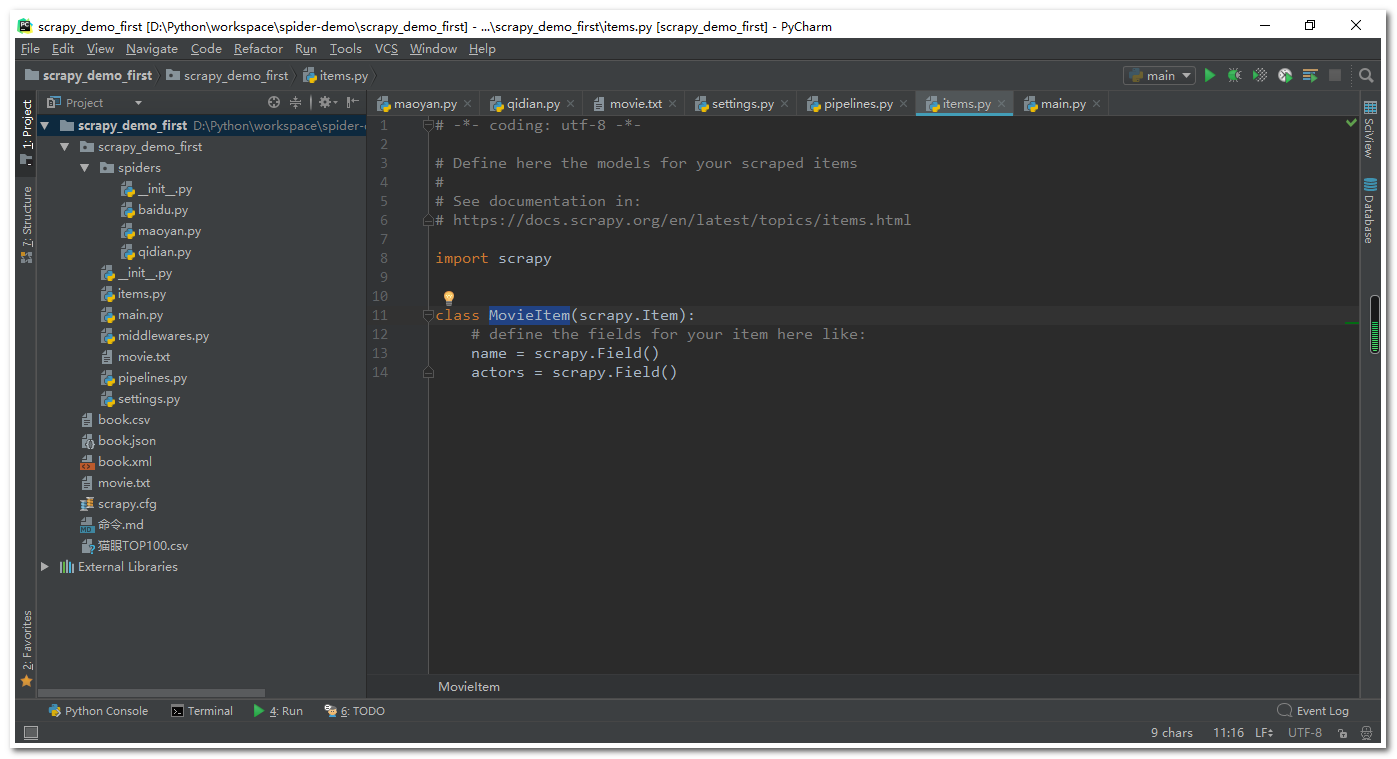
Task: Click the Project tree horizontal scrollbar
Action: (150, 692)
